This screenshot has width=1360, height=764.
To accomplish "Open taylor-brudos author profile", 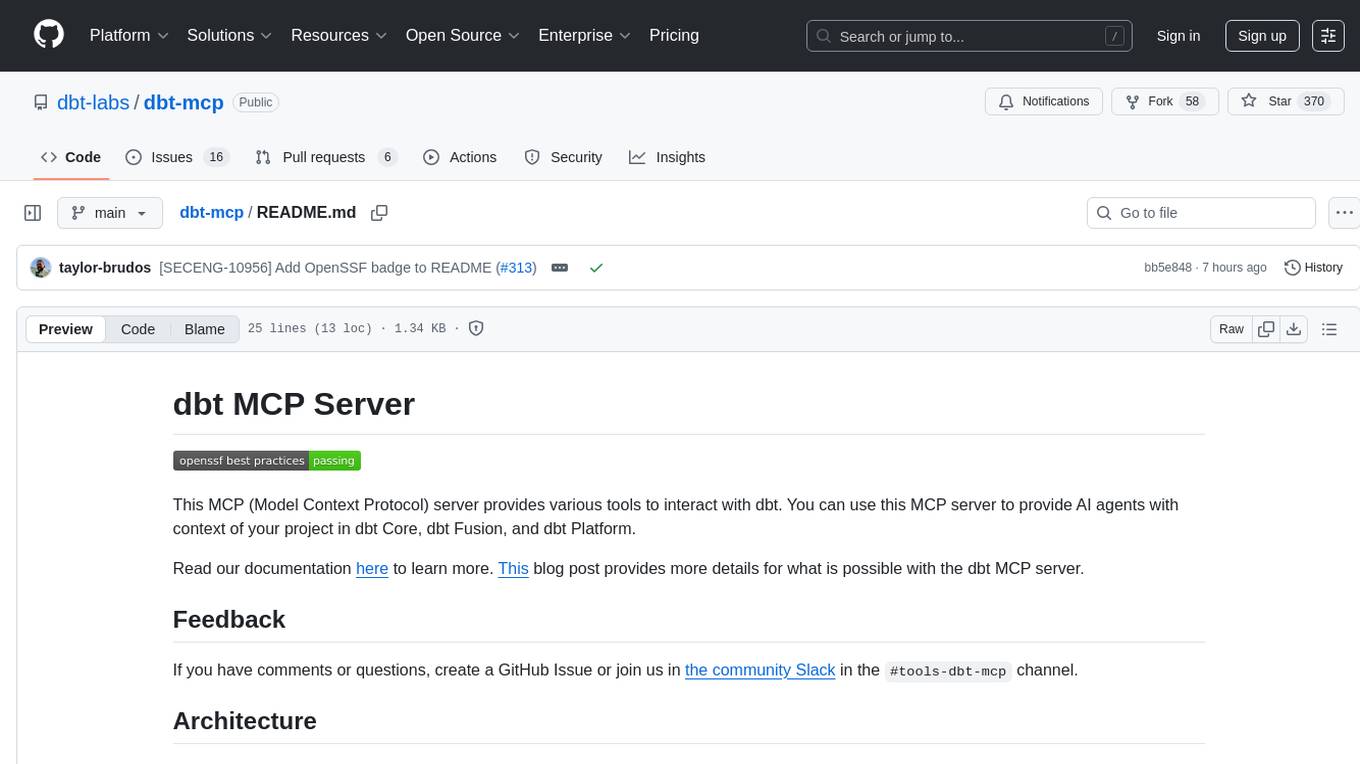I will (x=105, y=267).
